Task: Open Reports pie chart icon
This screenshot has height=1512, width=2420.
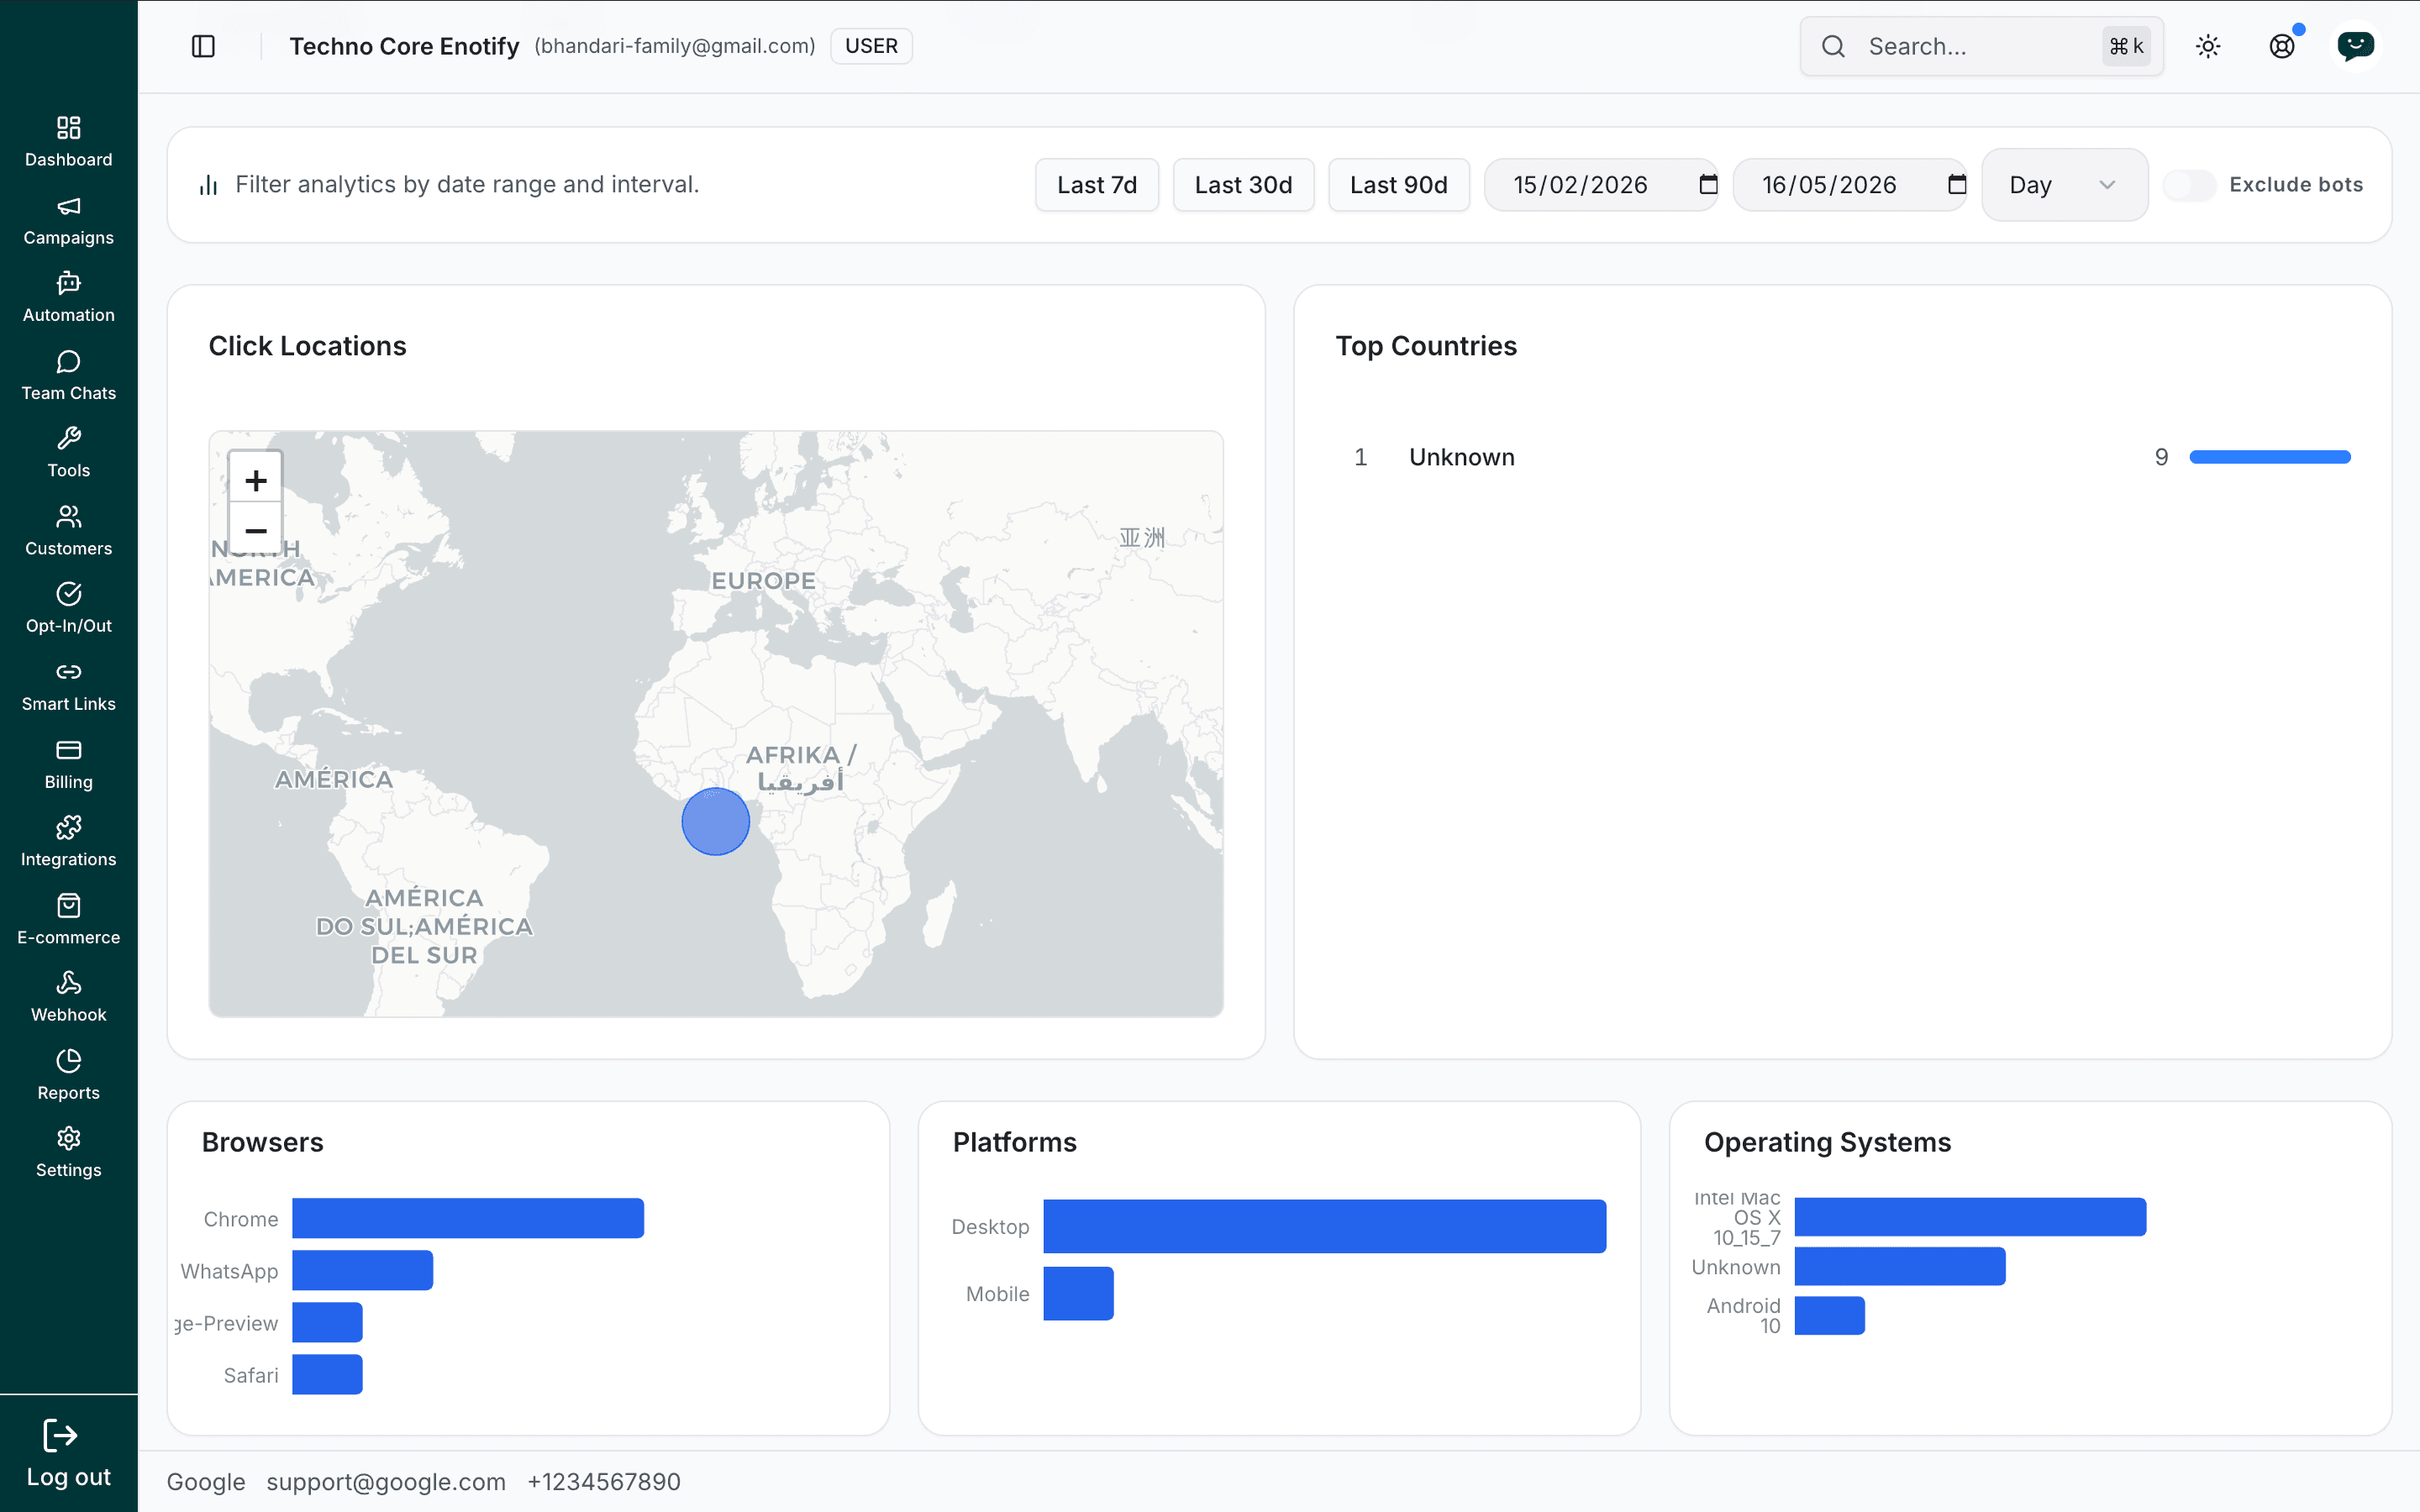Action: coord(68,1060)
